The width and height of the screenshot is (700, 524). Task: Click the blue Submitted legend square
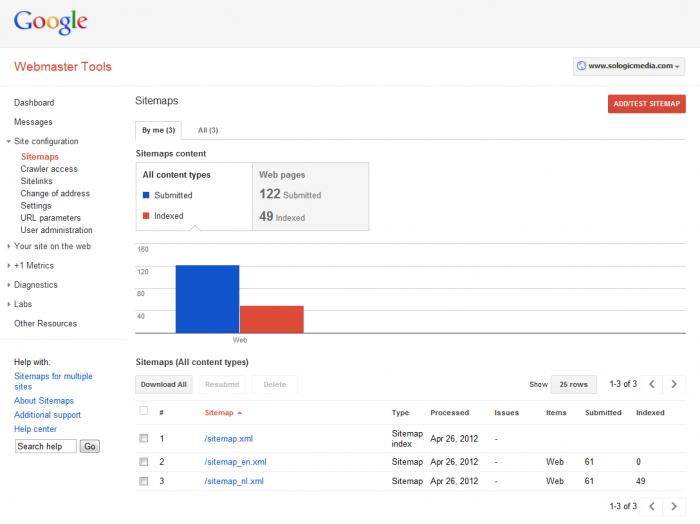pyautogui.click(x=146, y=195)
